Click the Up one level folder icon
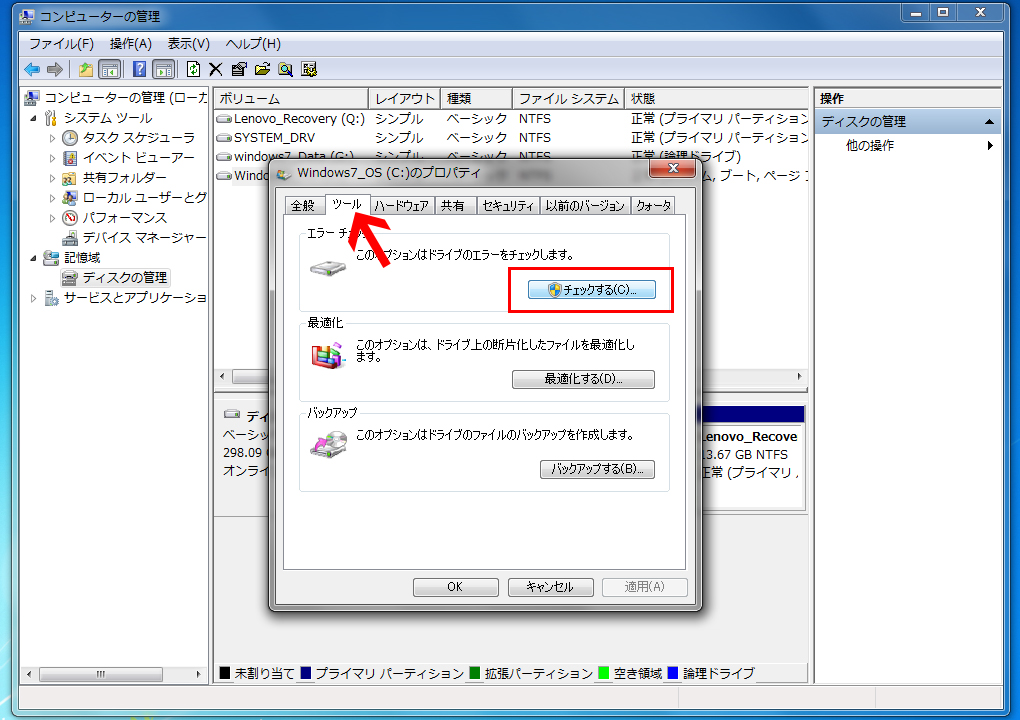Image resolution: width=1020 pixels, height=720 pixels. [86, 69]
